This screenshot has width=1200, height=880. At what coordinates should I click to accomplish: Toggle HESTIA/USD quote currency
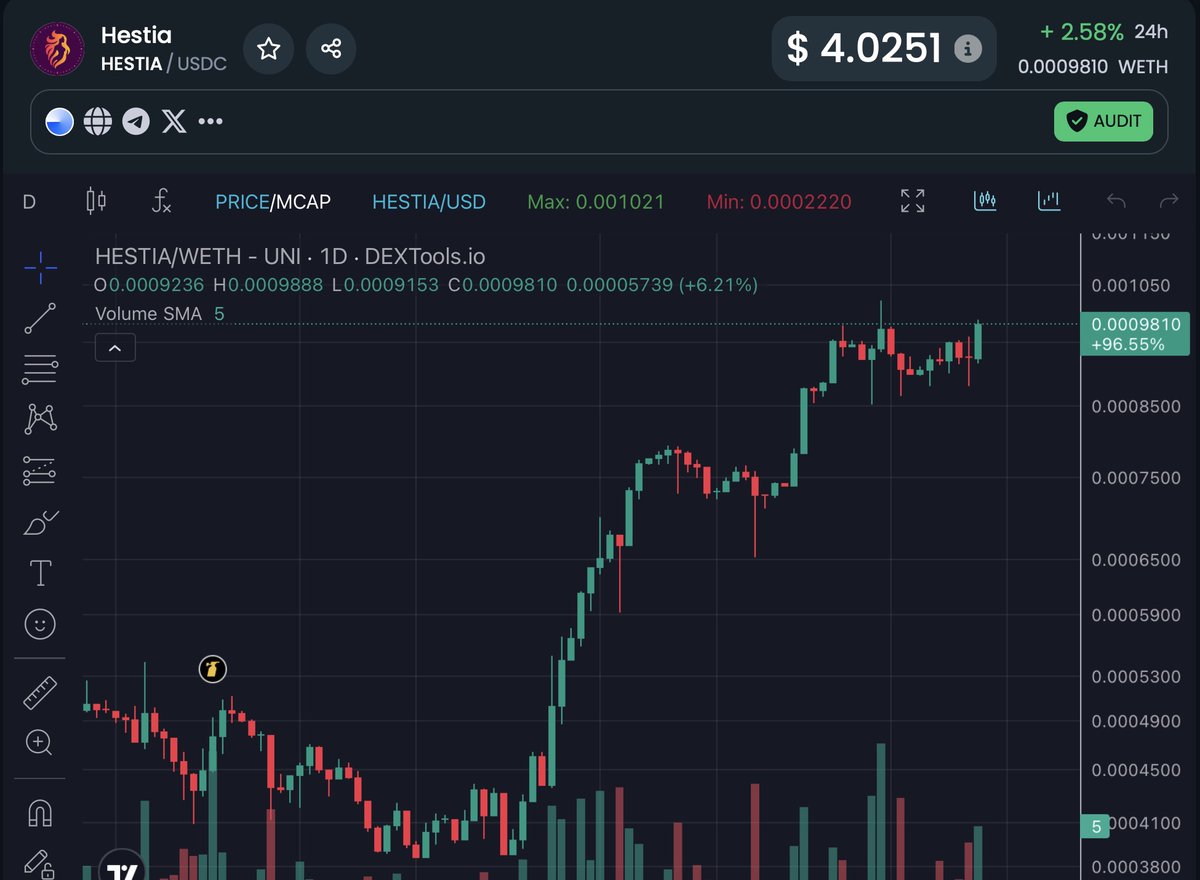[429, 202]
